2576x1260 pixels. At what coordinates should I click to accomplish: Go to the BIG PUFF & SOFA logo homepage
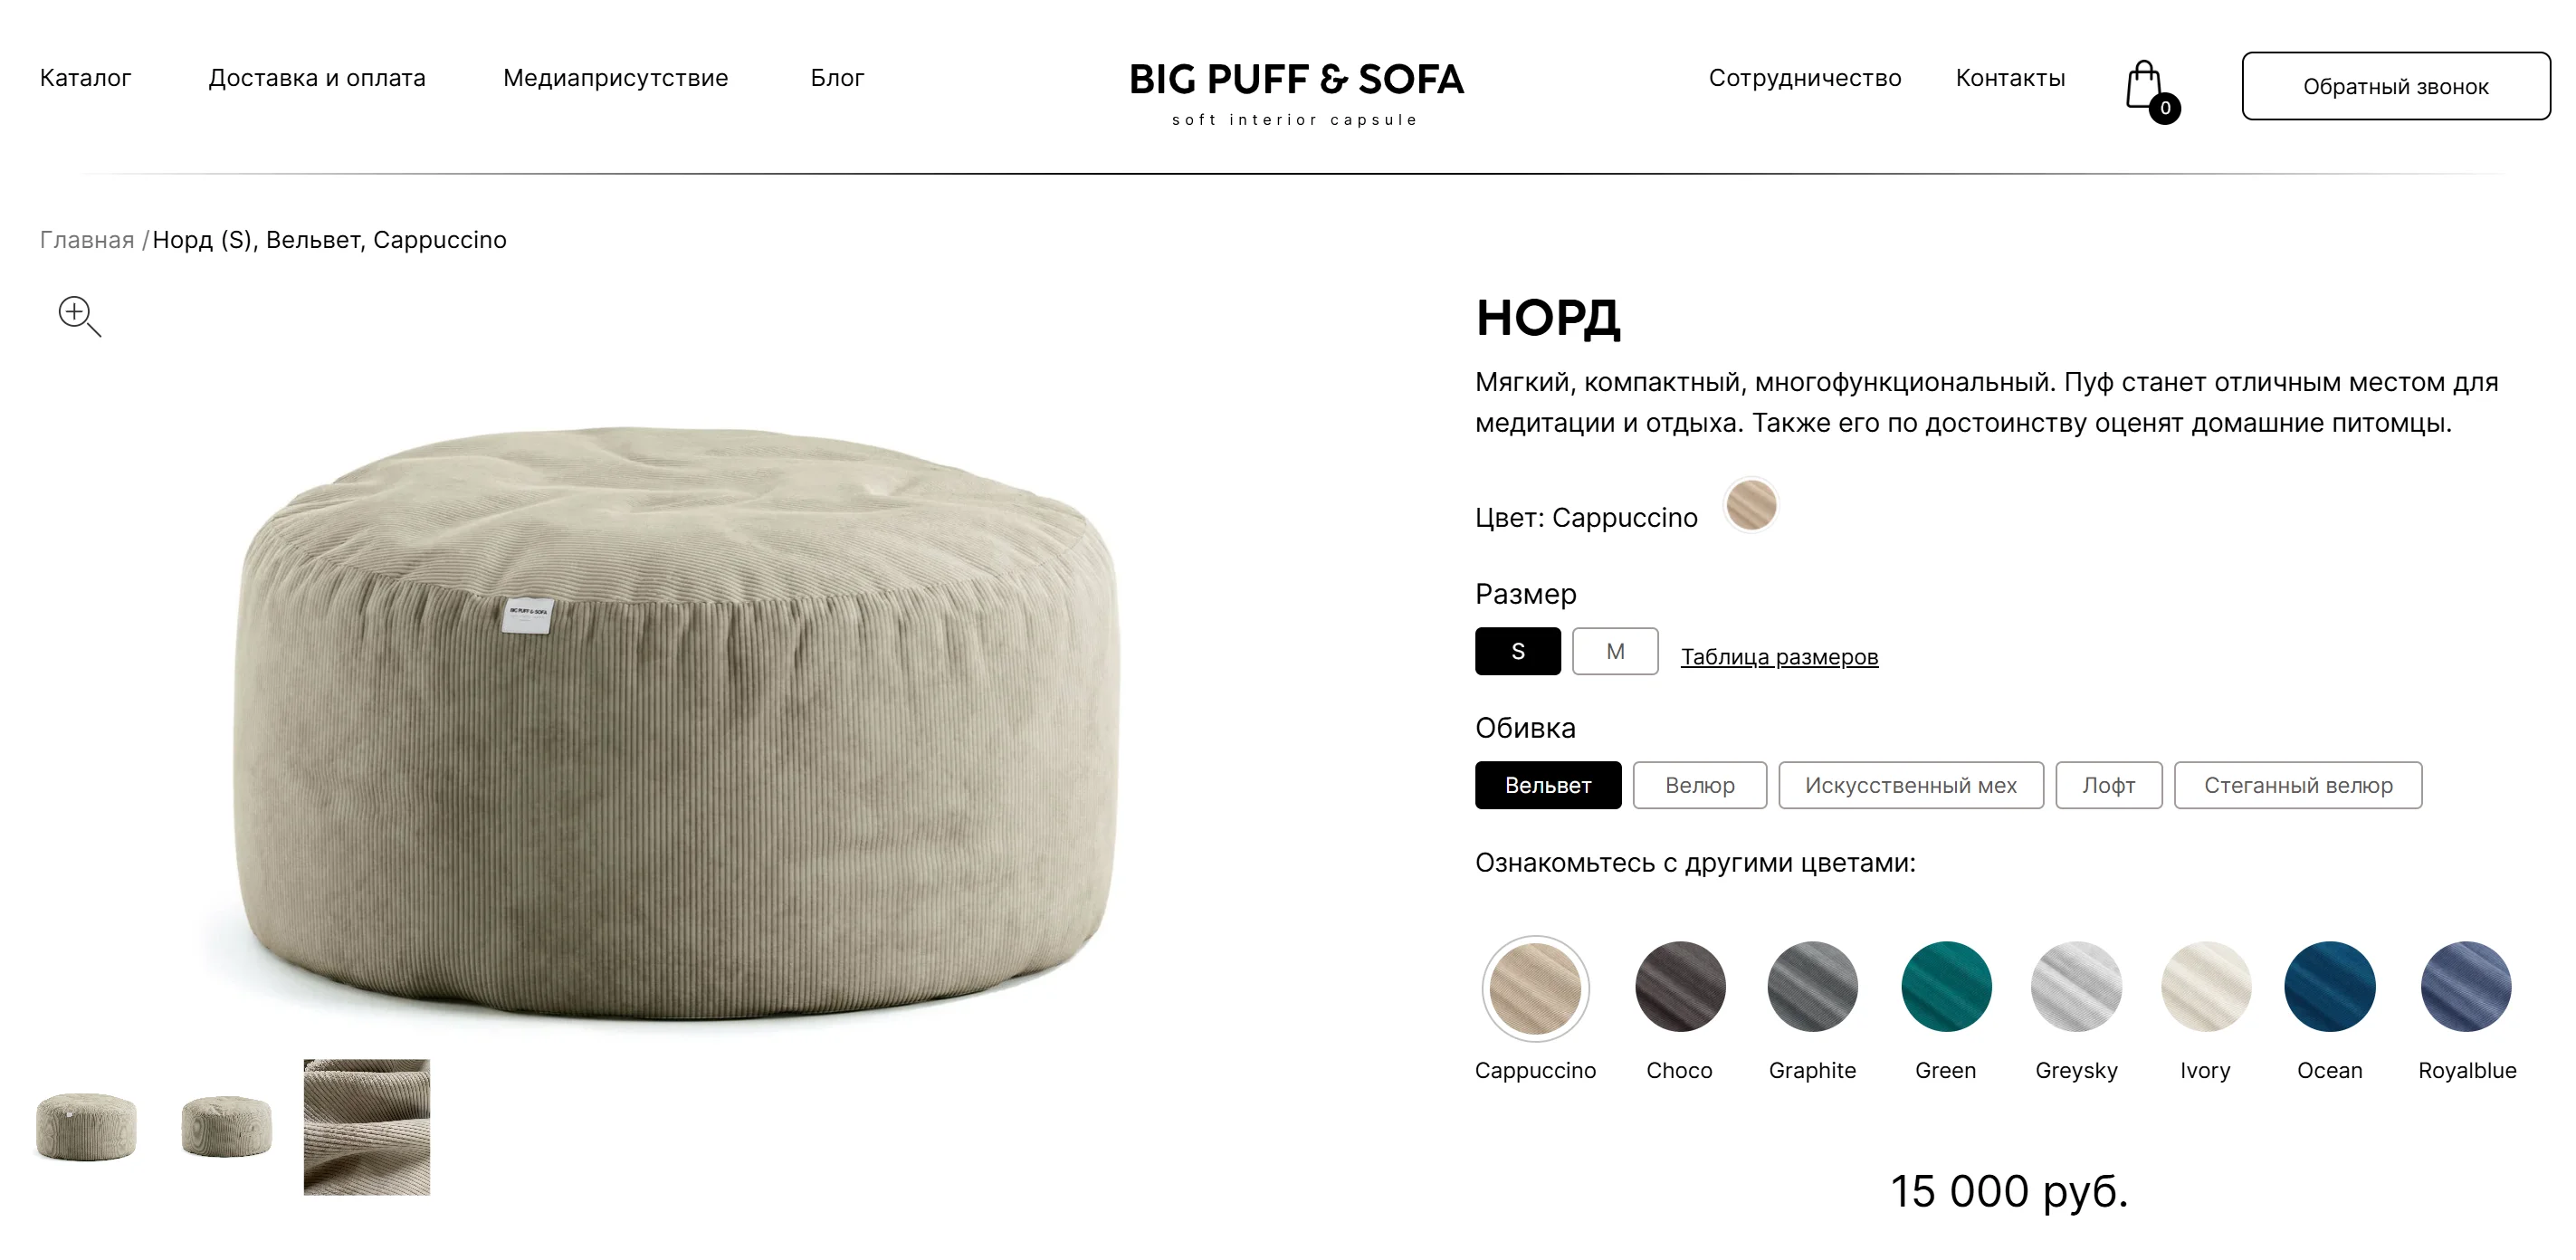1296,92
